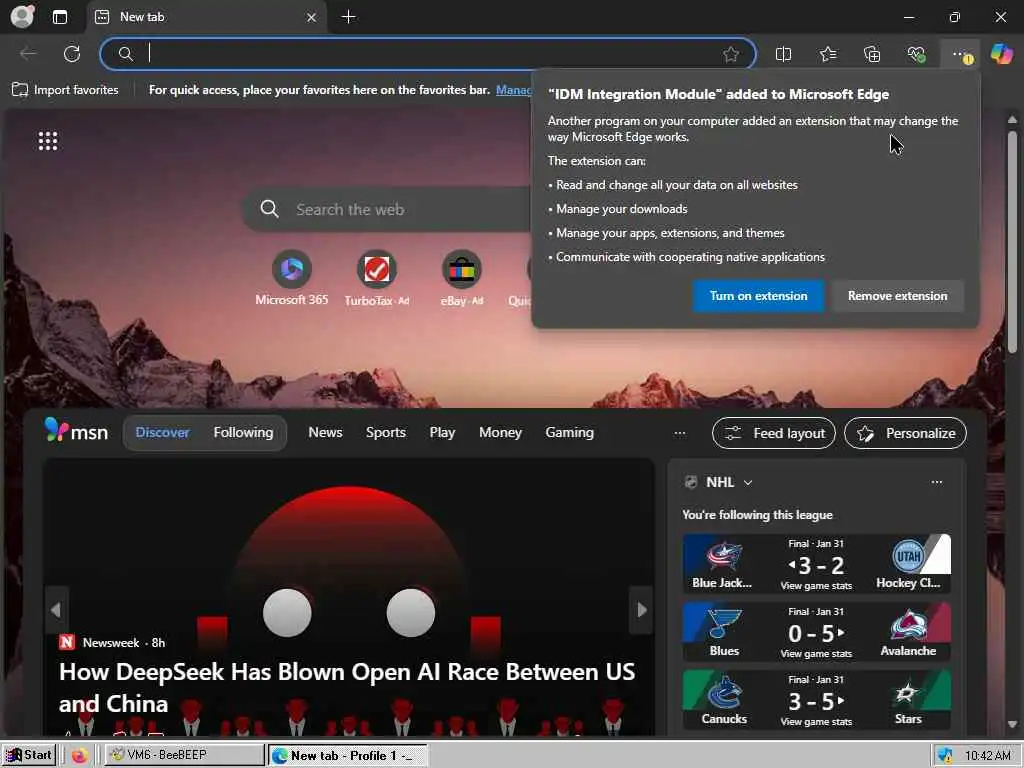
Task: View game stats for the 3-5 game
Action: pos(816,722)
